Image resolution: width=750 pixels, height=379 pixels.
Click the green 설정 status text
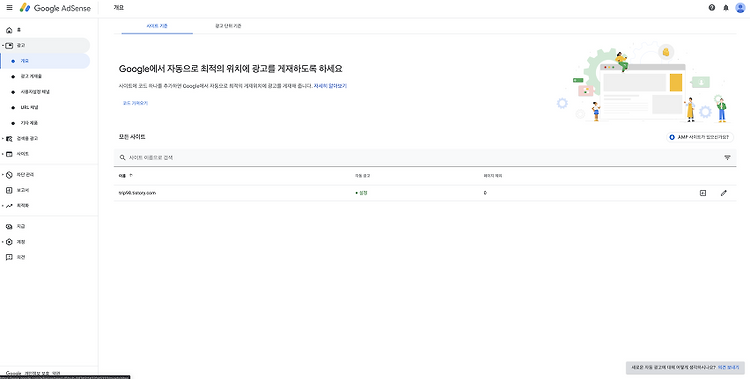[363, 193]
